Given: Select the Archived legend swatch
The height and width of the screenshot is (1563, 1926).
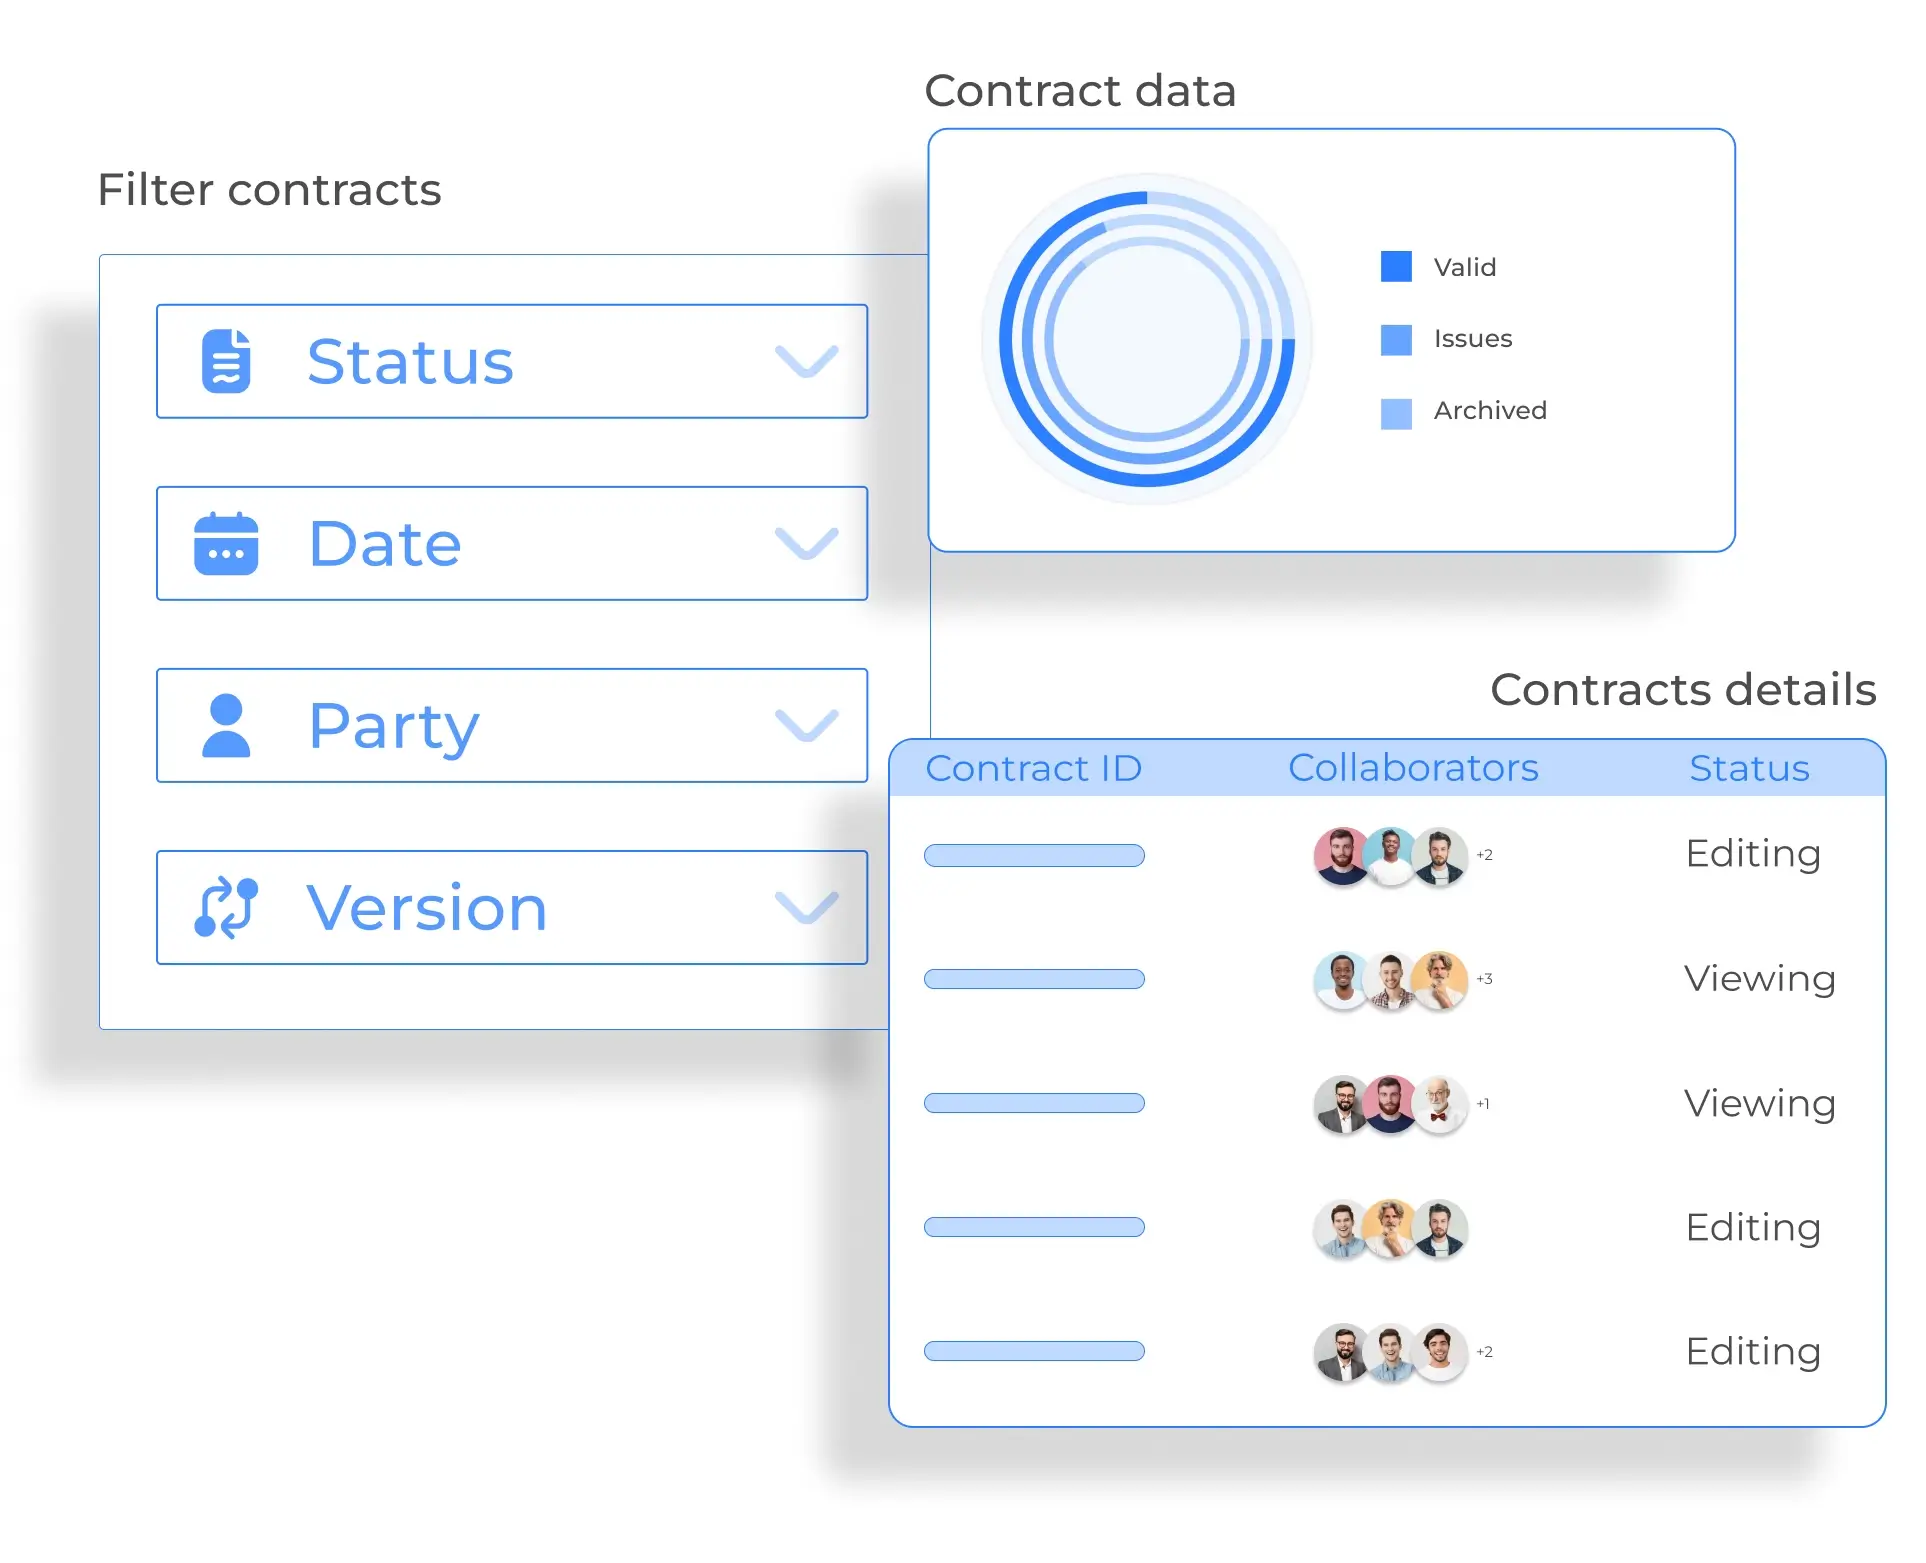Looking at the screenshot, I should pos(1396,413).
